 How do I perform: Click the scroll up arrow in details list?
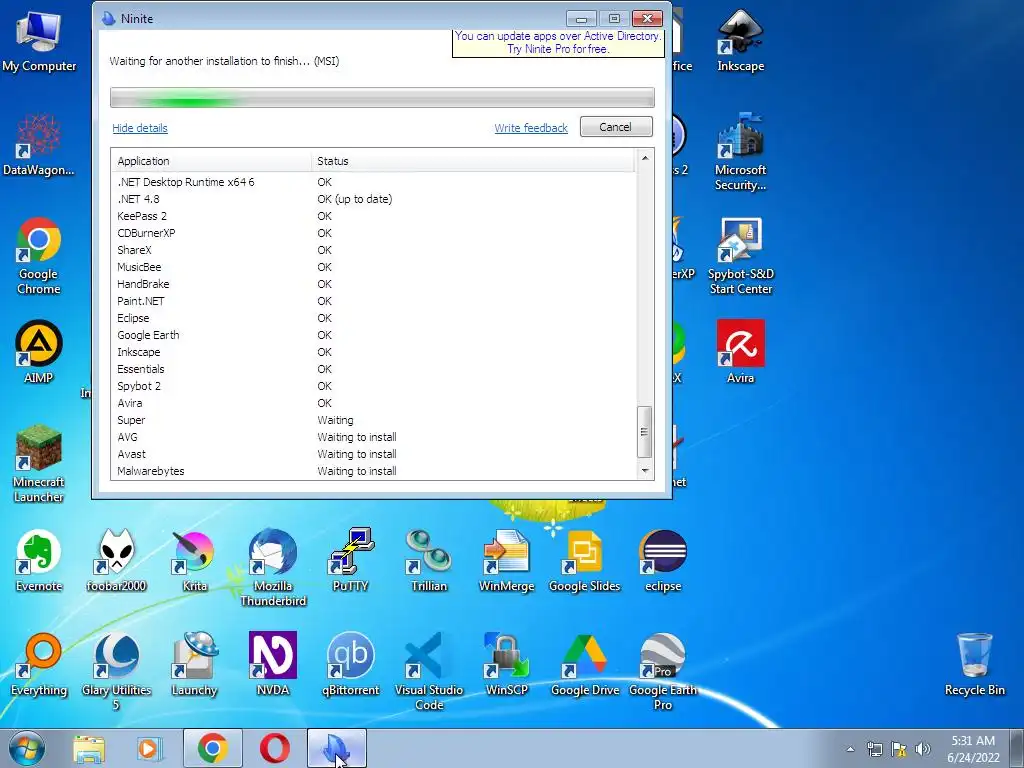645,158
